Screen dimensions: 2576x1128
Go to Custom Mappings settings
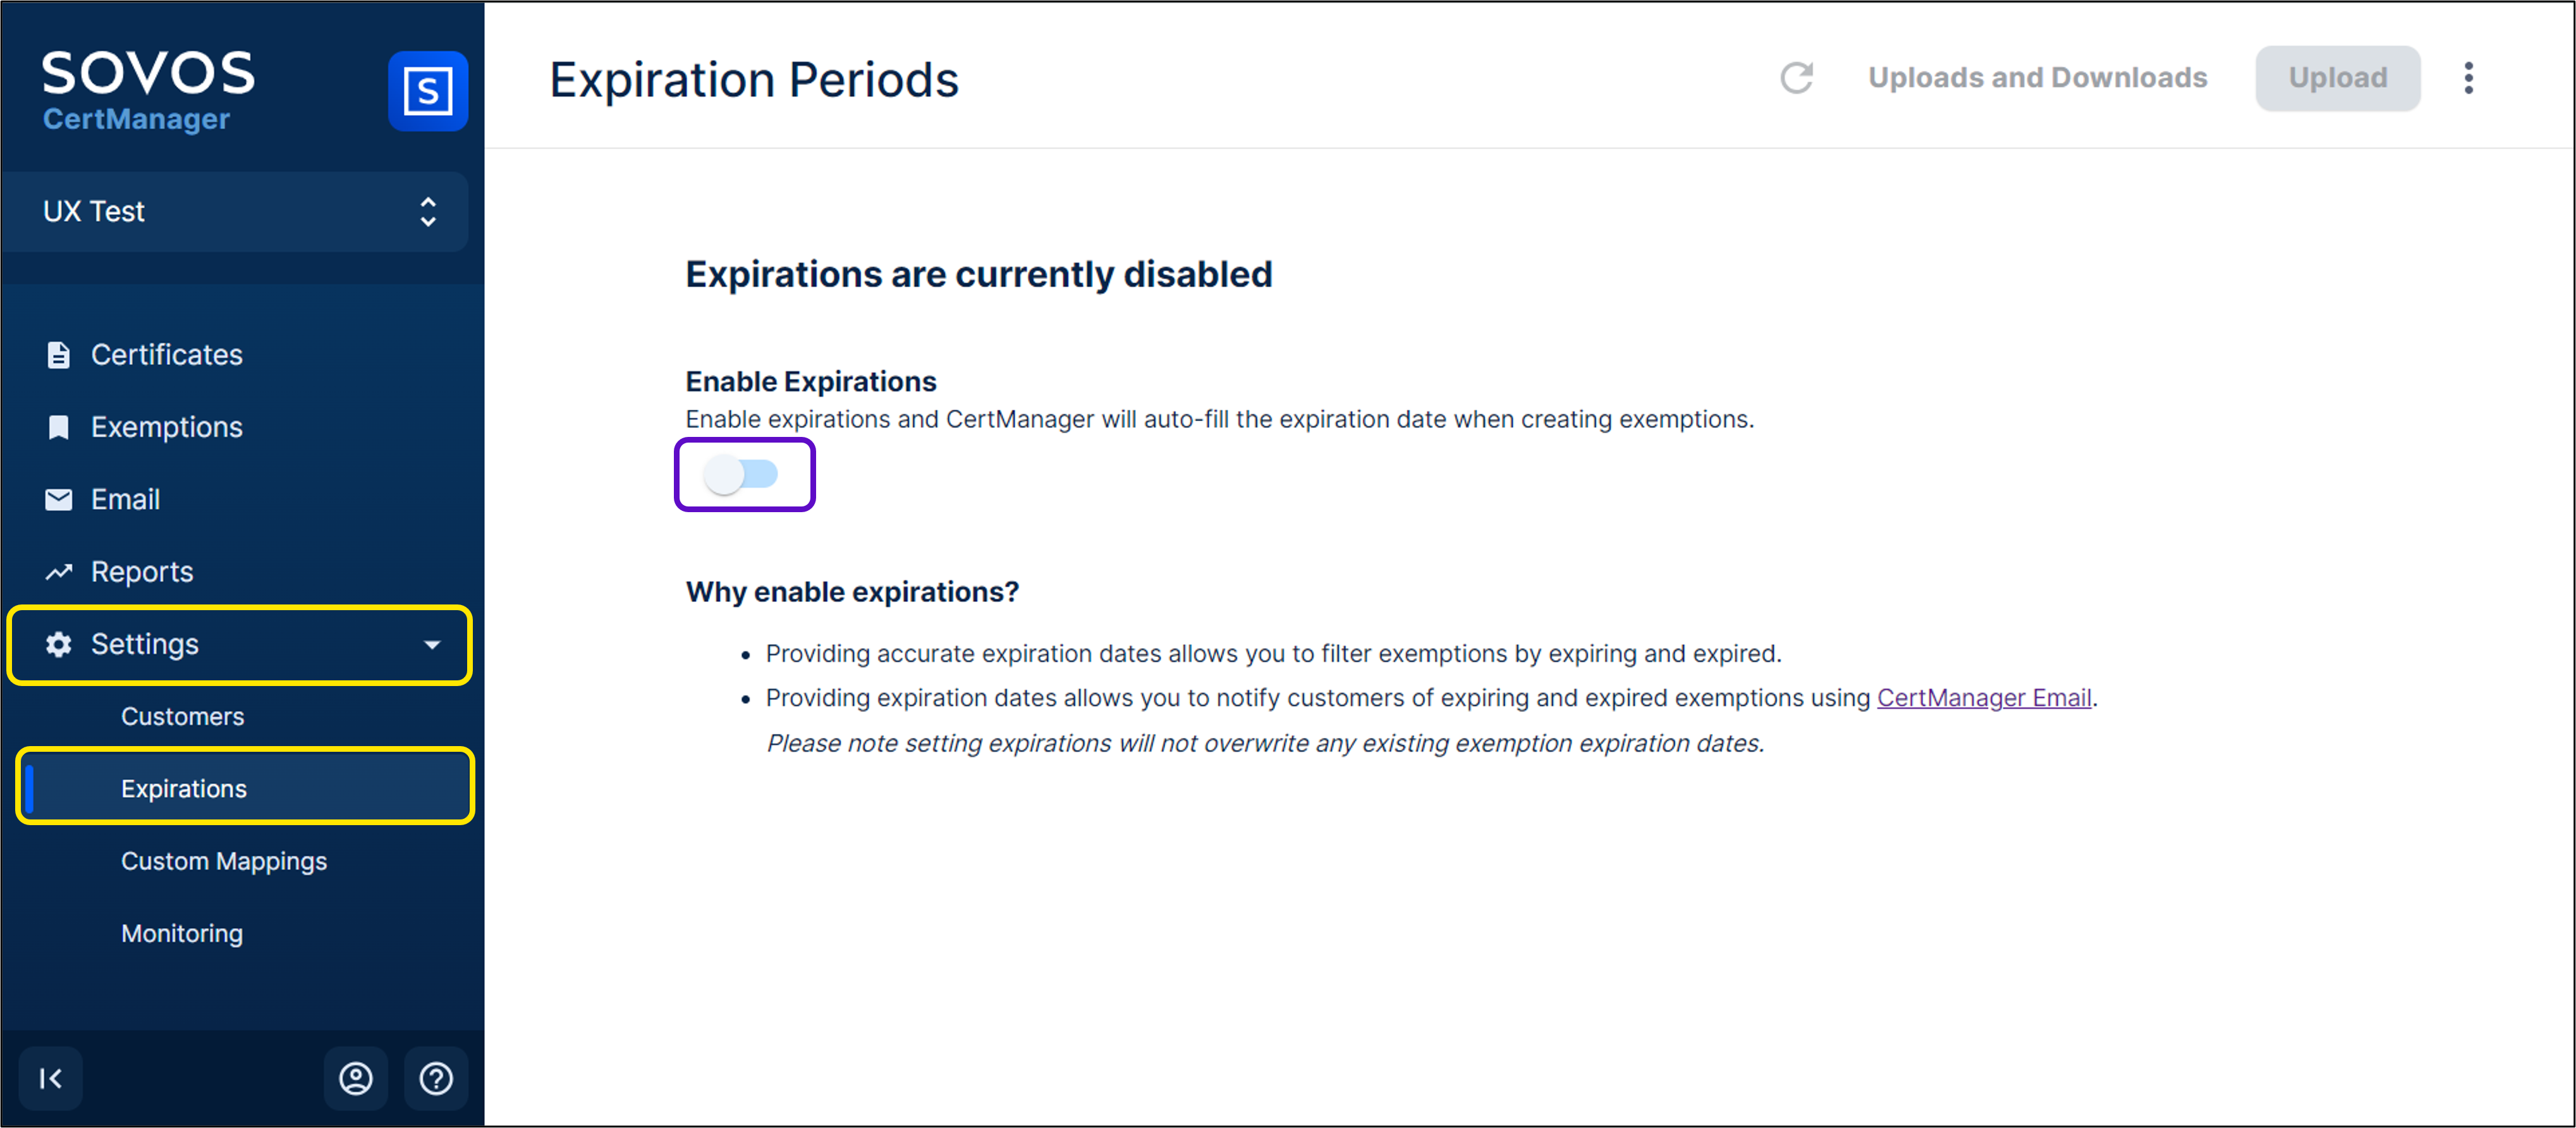point(224,861)
